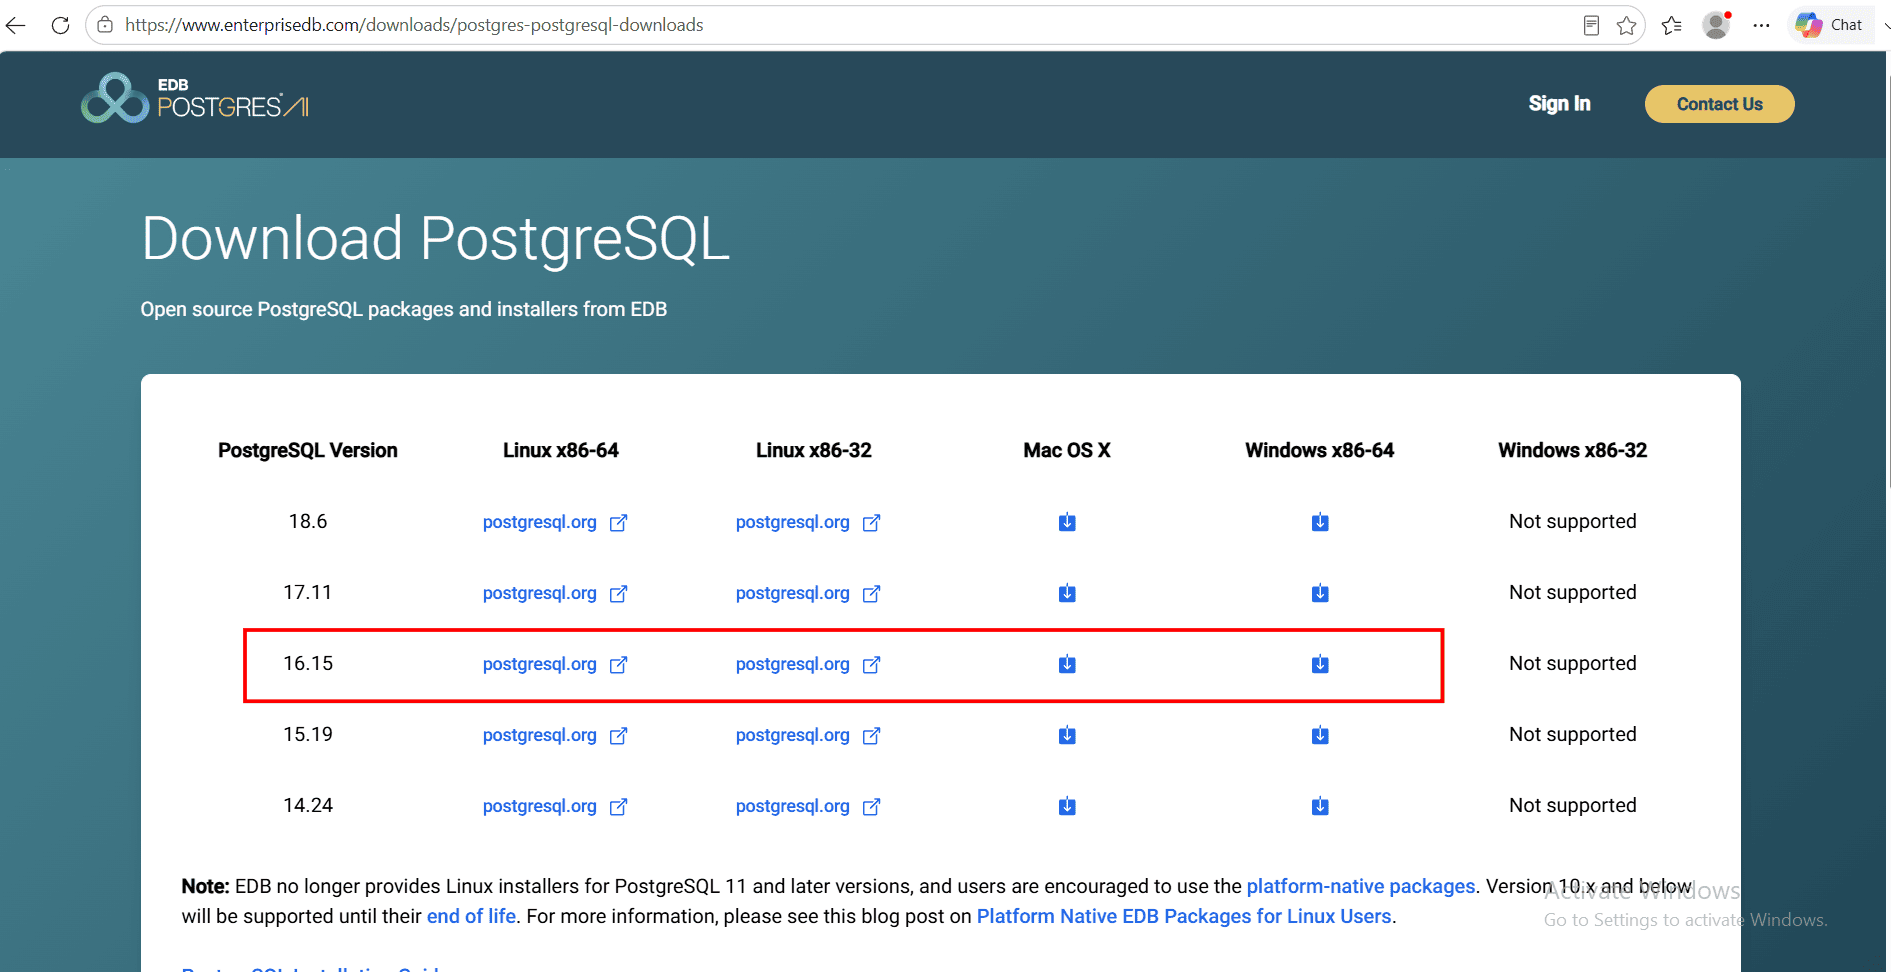
Task: Select version number 16.15
Action: point(308,663)
